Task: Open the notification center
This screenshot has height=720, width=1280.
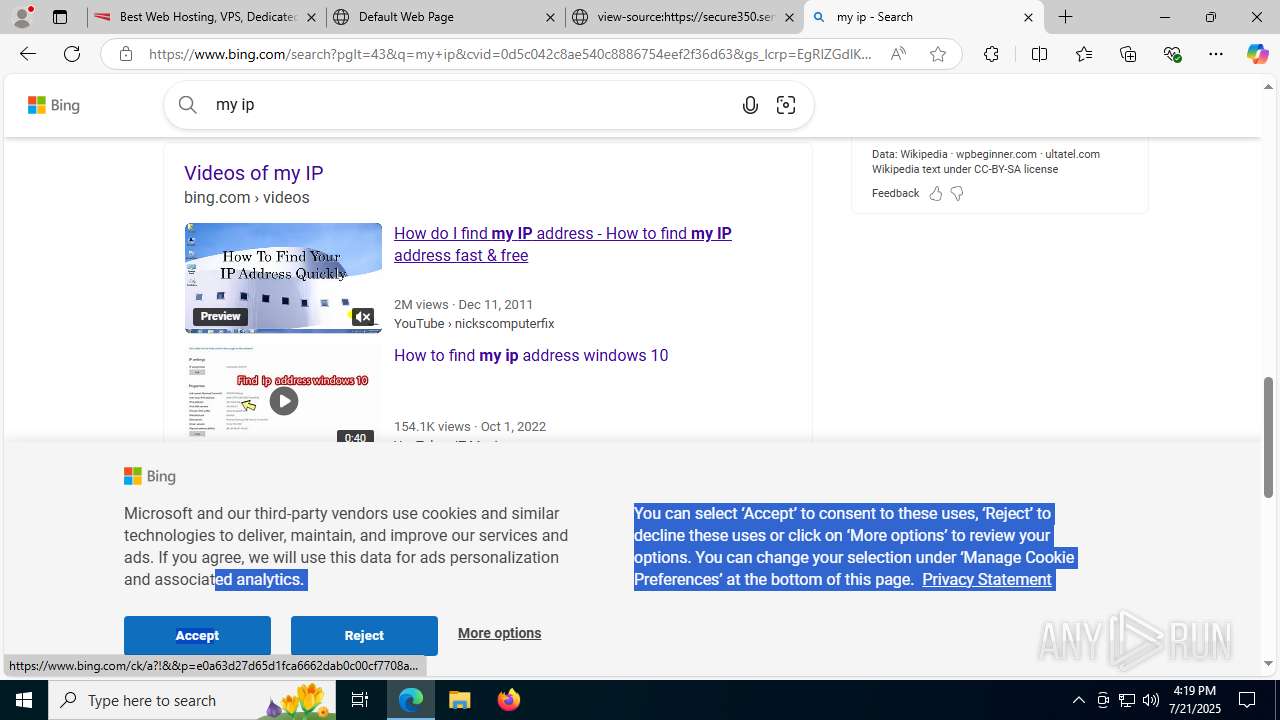Action: (x=1248, y=700)
